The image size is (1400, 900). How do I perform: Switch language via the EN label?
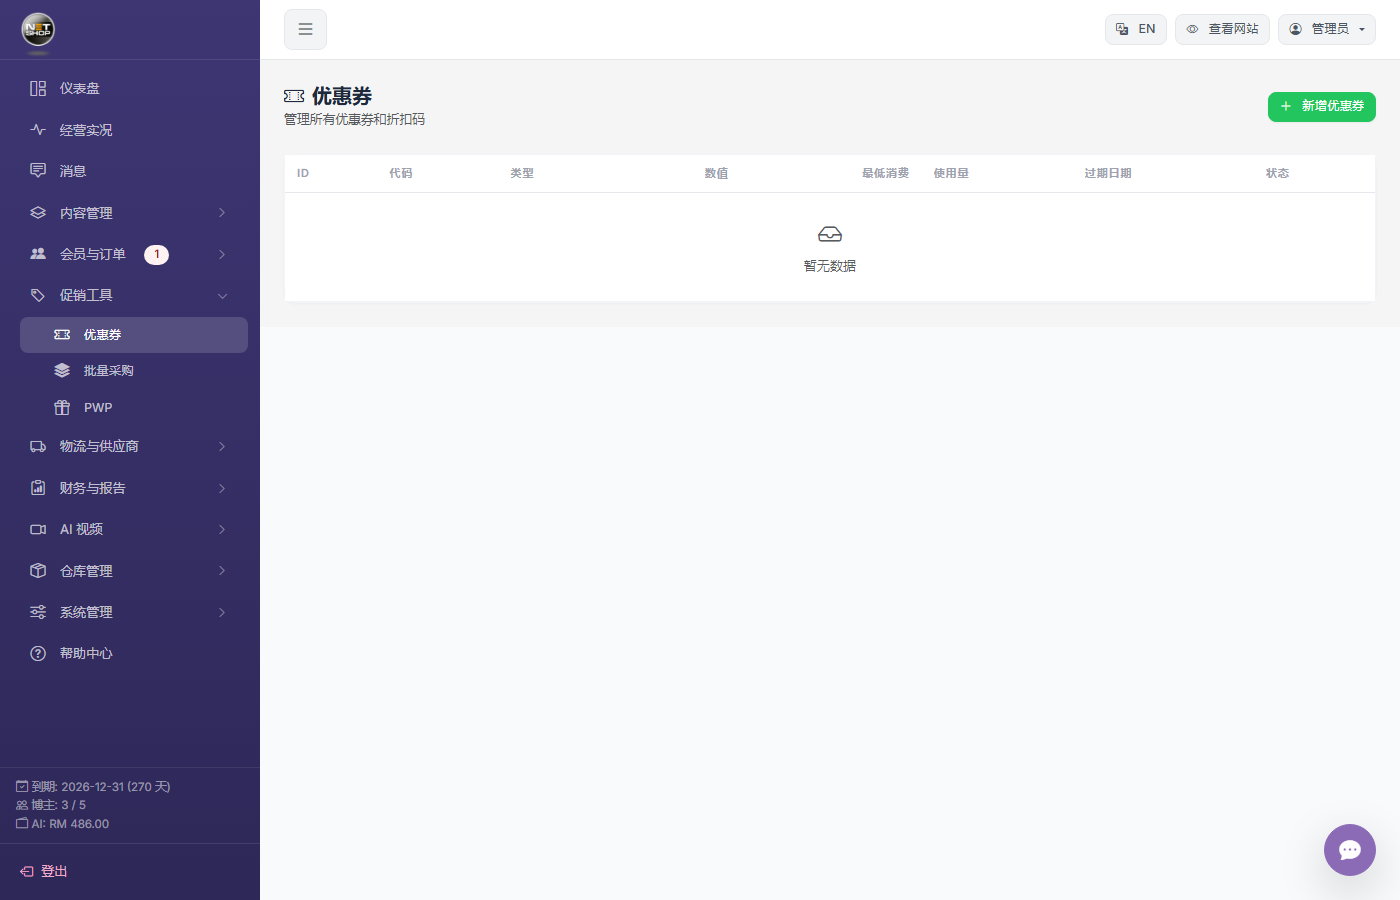[1147, 29]
